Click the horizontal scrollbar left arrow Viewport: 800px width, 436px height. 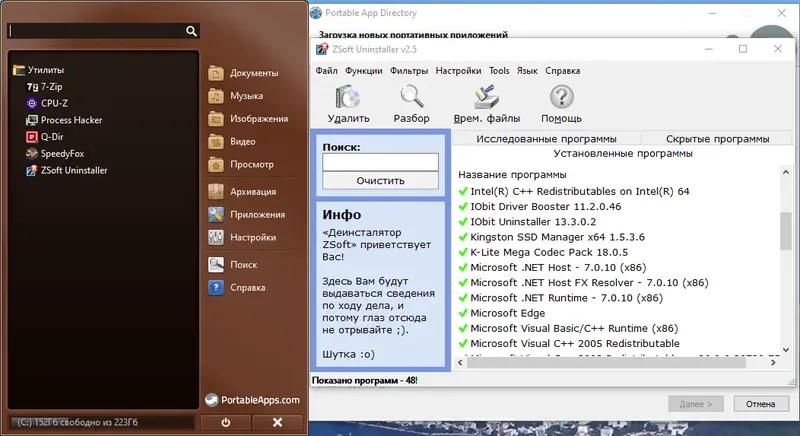pos(460,363)
